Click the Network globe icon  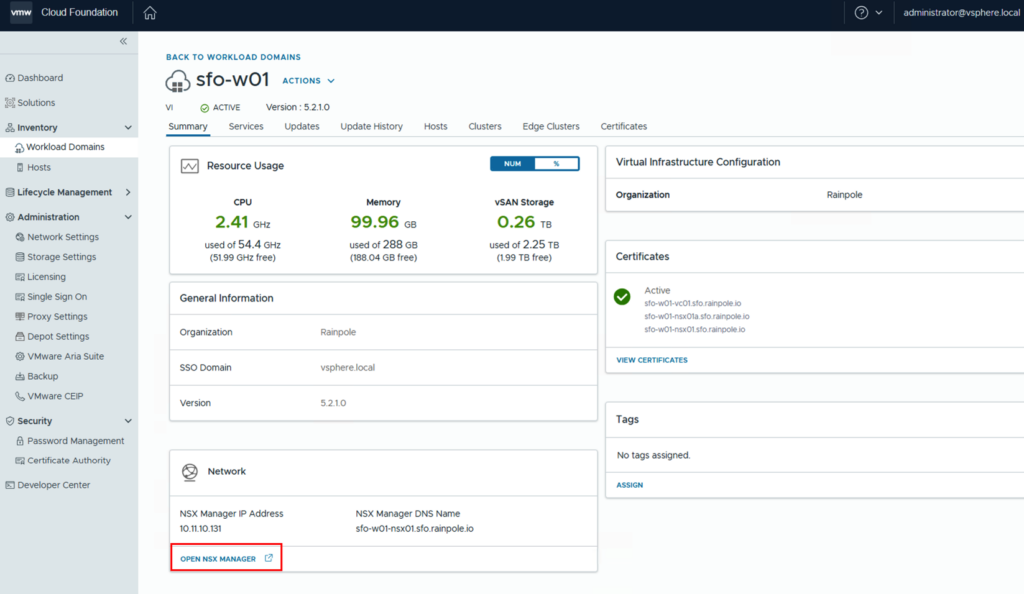coord(189,472)
